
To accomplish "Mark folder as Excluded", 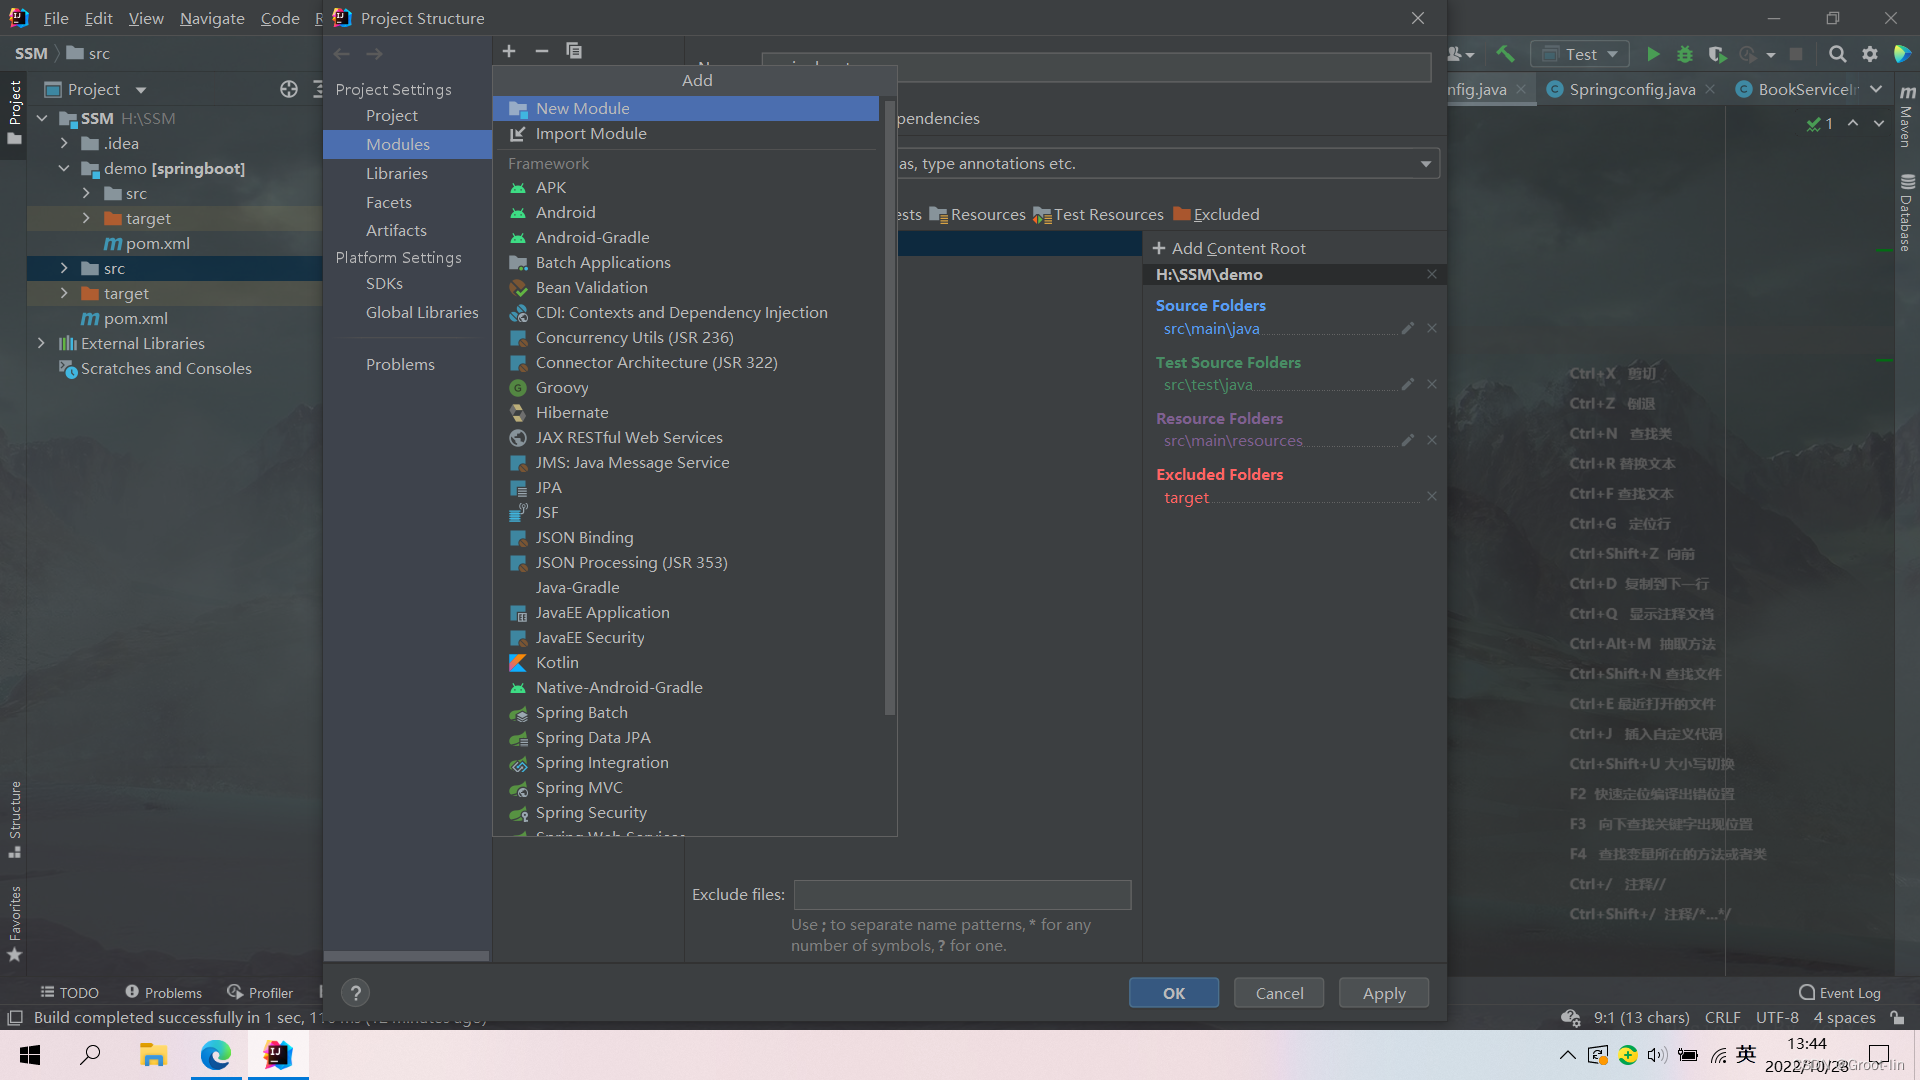I will click(x=1216, y=214).
